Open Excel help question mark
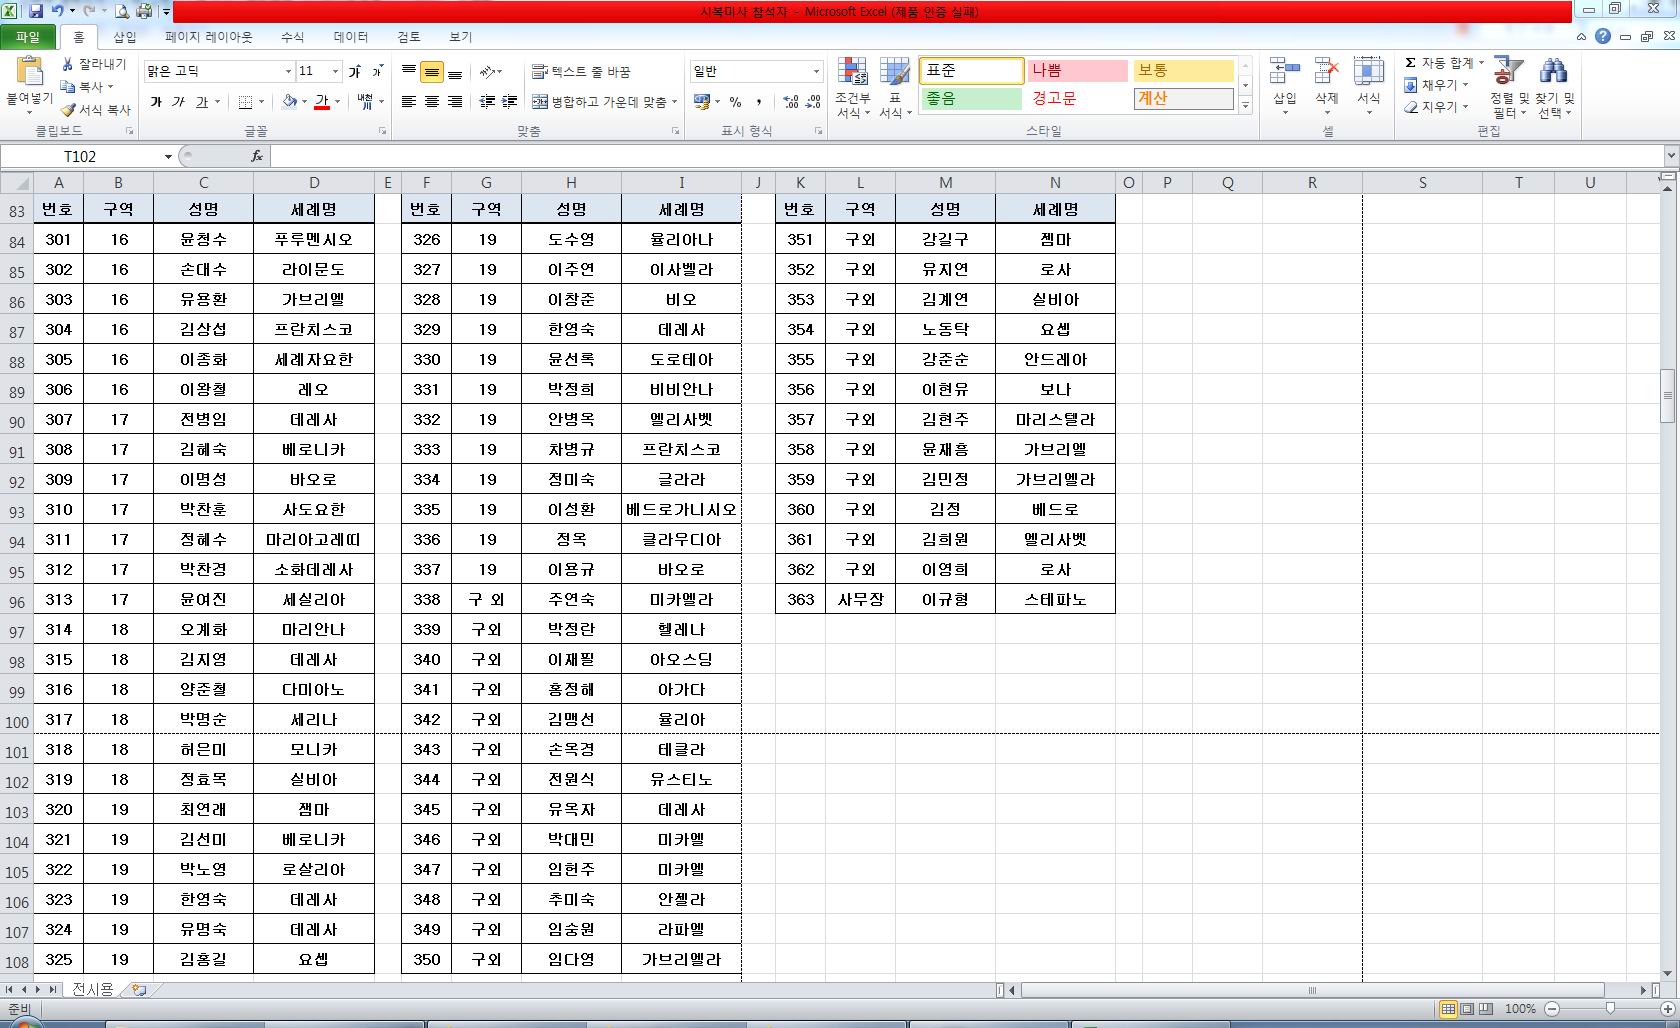The image size is (1680, 1028). pos(1603,37)
